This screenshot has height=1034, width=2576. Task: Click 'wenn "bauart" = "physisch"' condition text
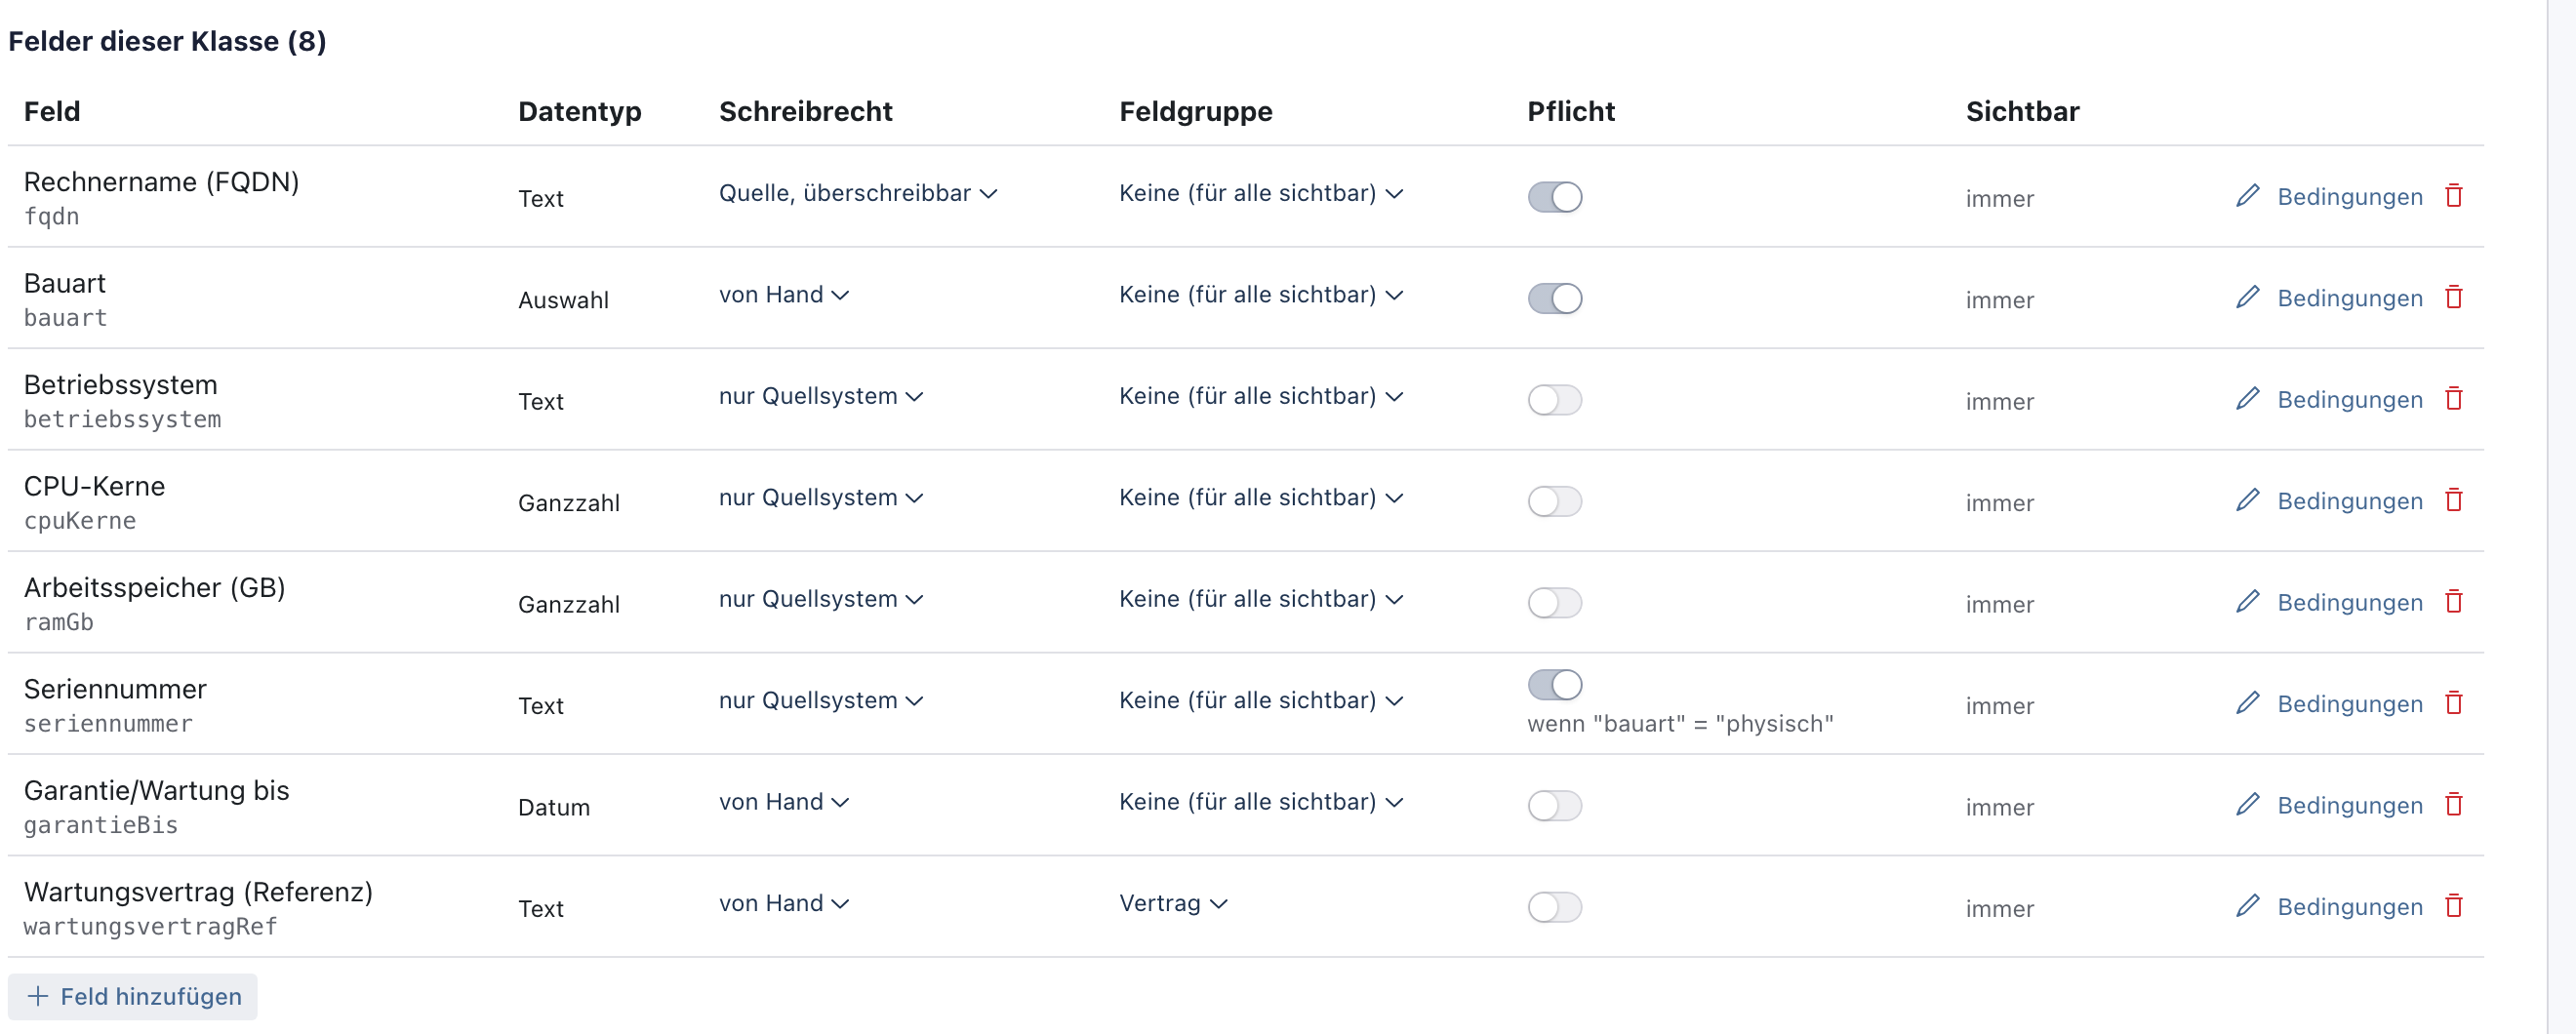click(x=1680, y=724)
